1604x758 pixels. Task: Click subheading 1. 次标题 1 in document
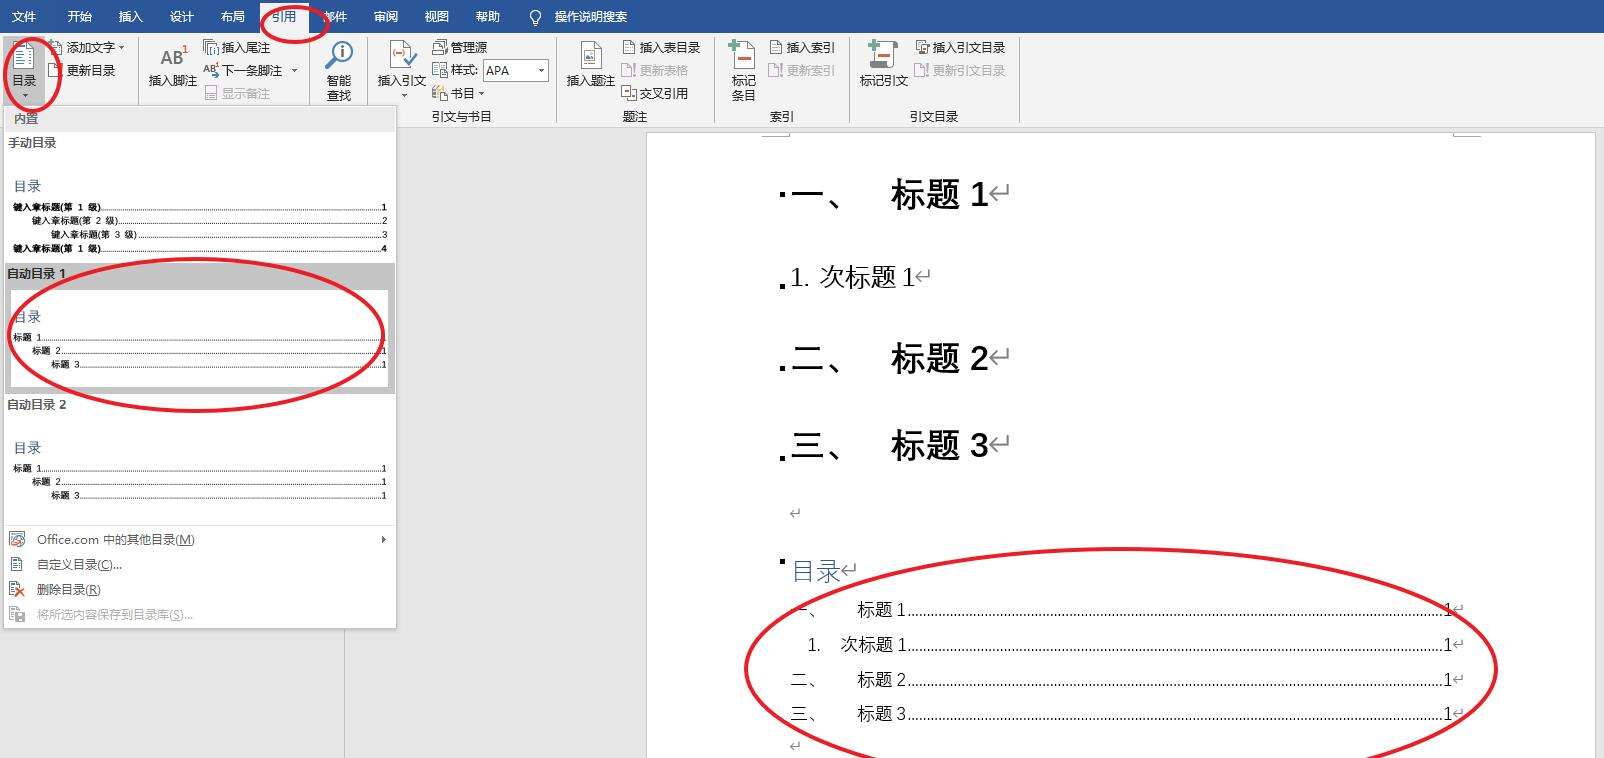(852, 277)
